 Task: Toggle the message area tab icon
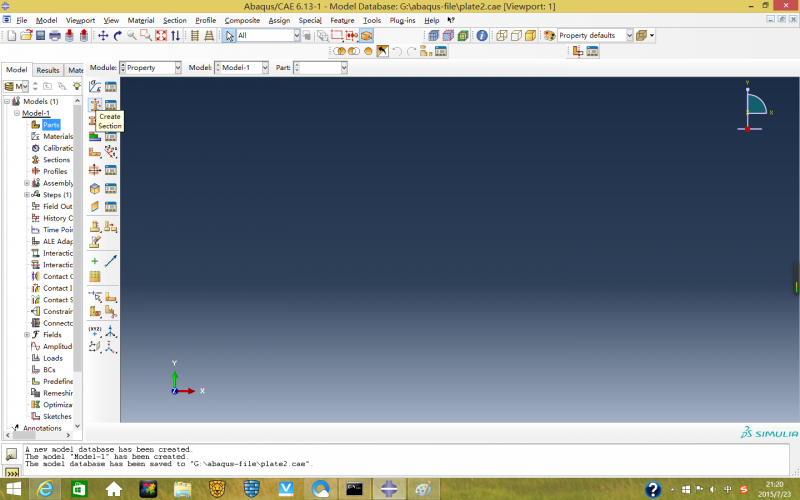click(x=11, y=454)
